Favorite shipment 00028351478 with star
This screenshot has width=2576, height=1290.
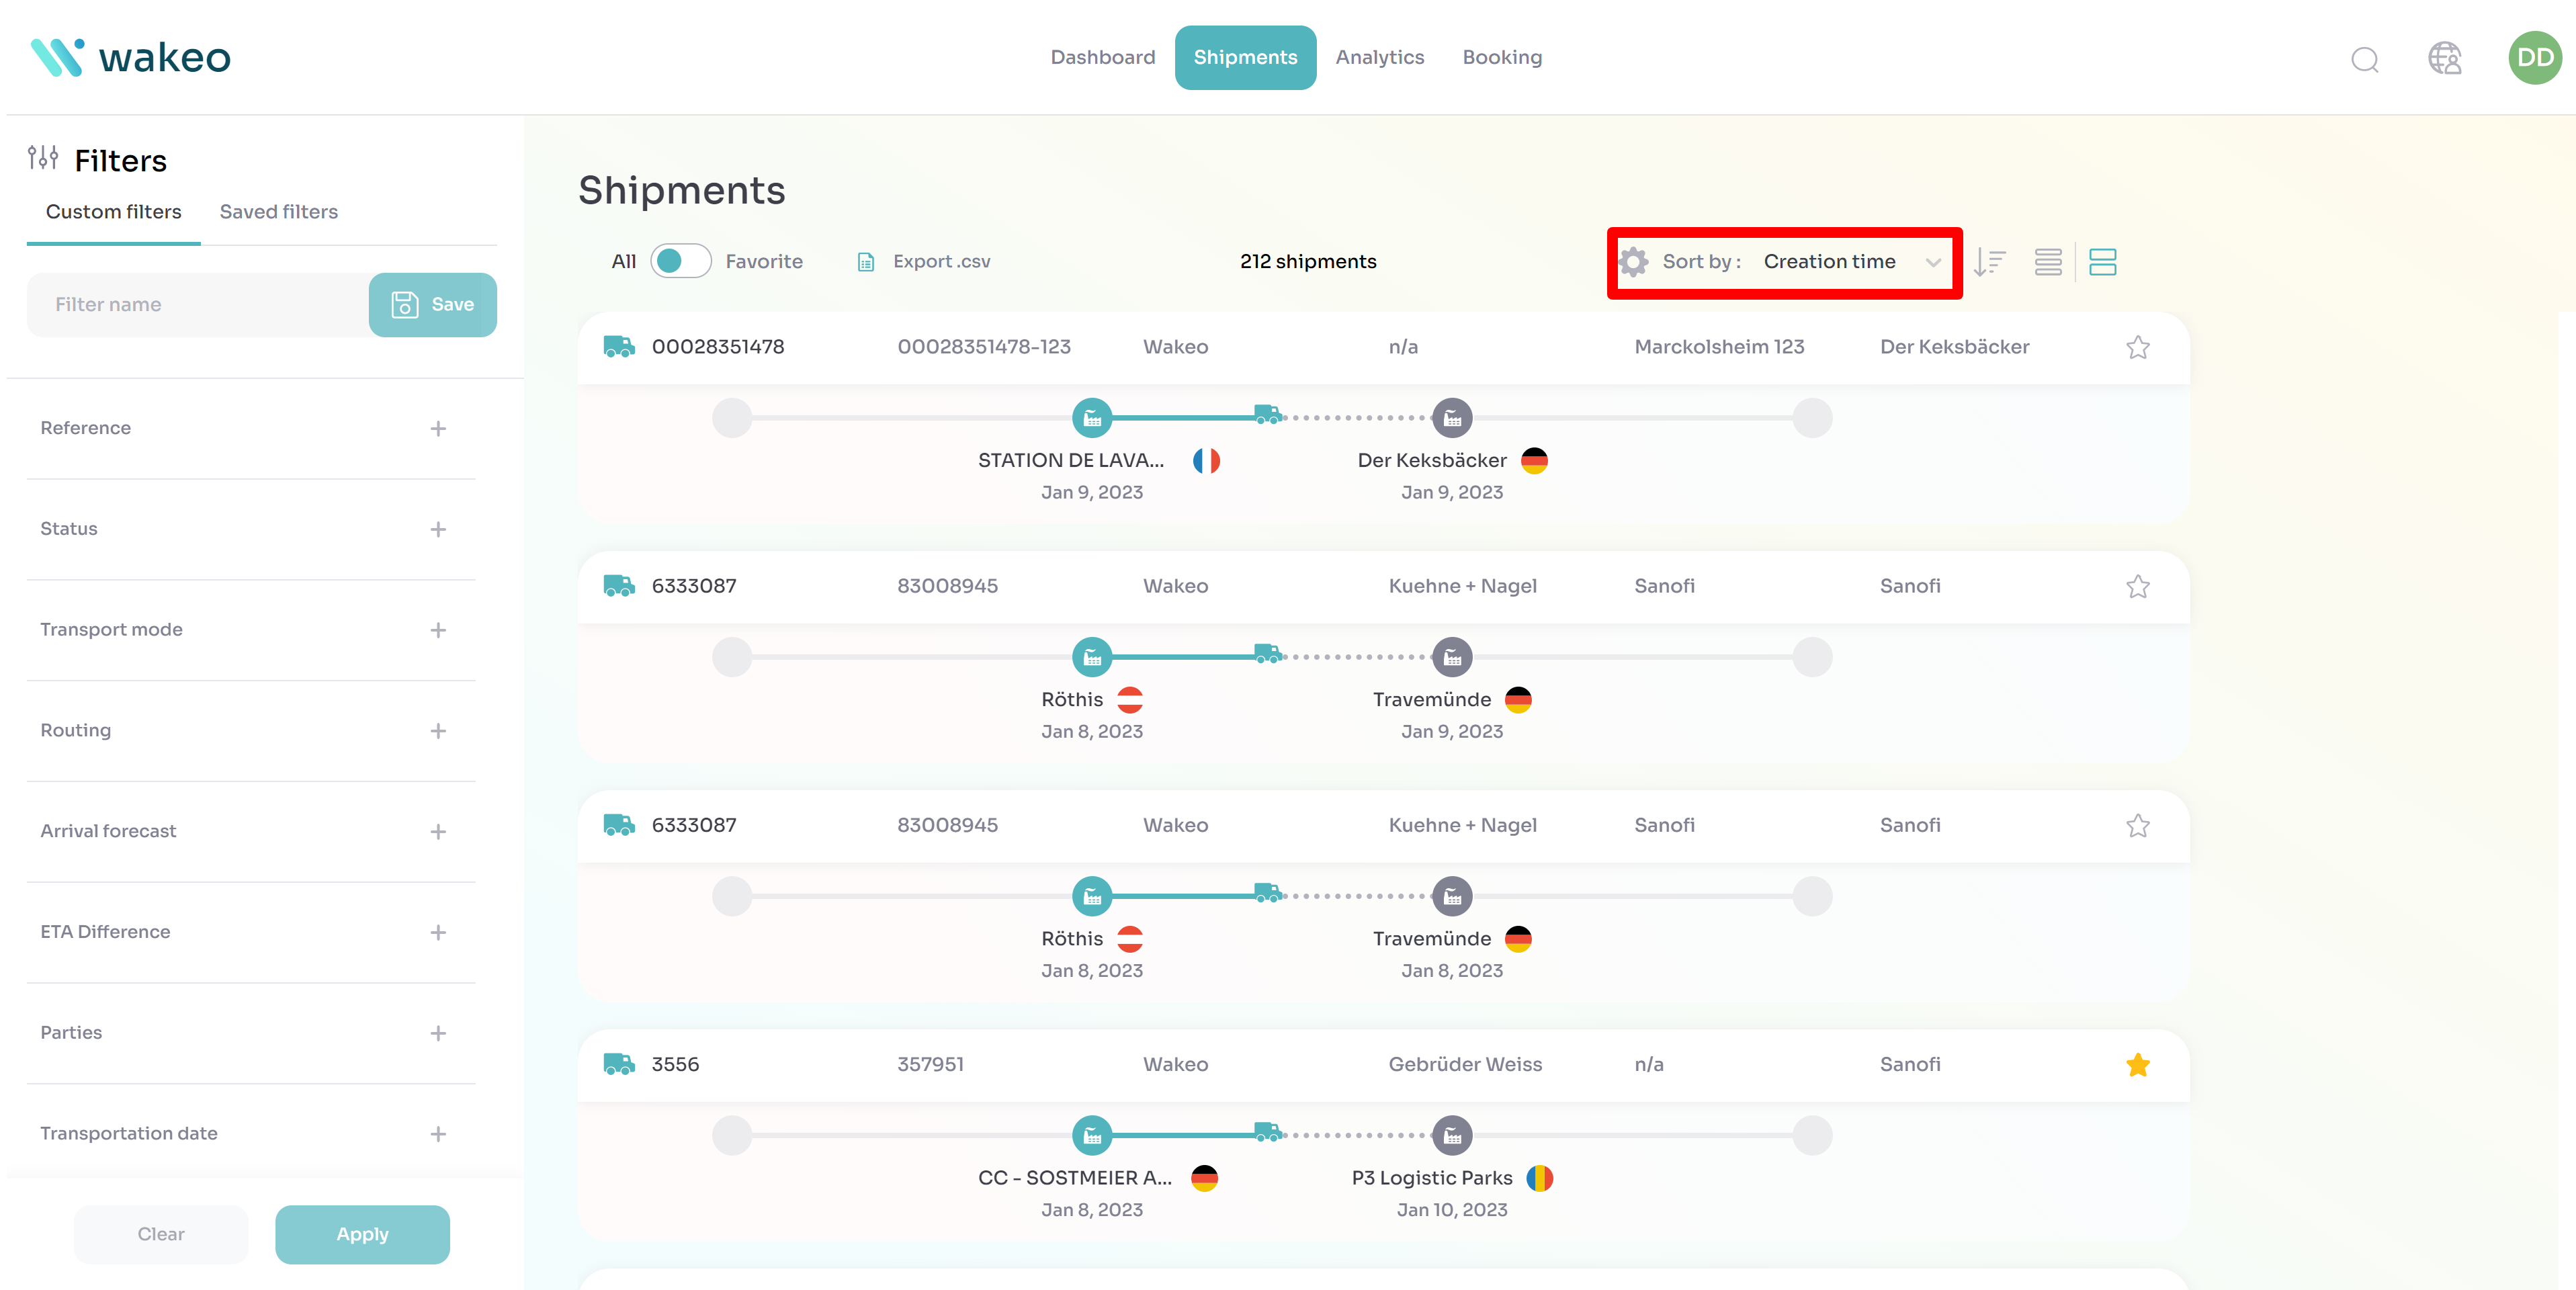(x=2137, y=347)
